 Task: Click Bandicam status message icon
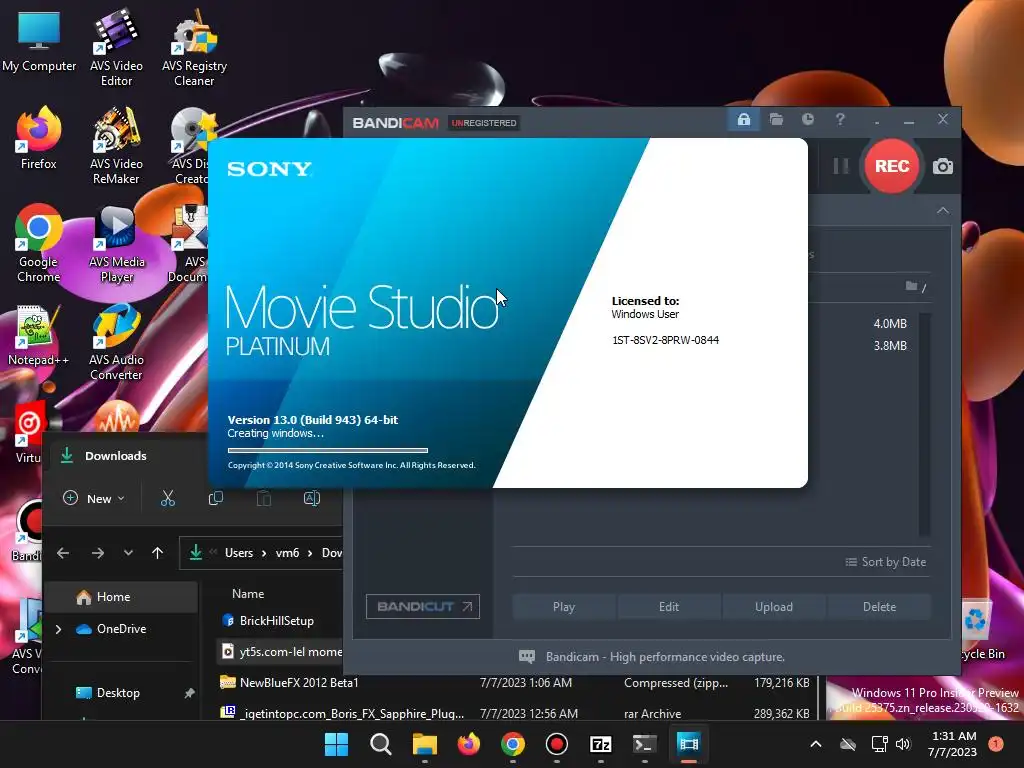click(526, 657)
